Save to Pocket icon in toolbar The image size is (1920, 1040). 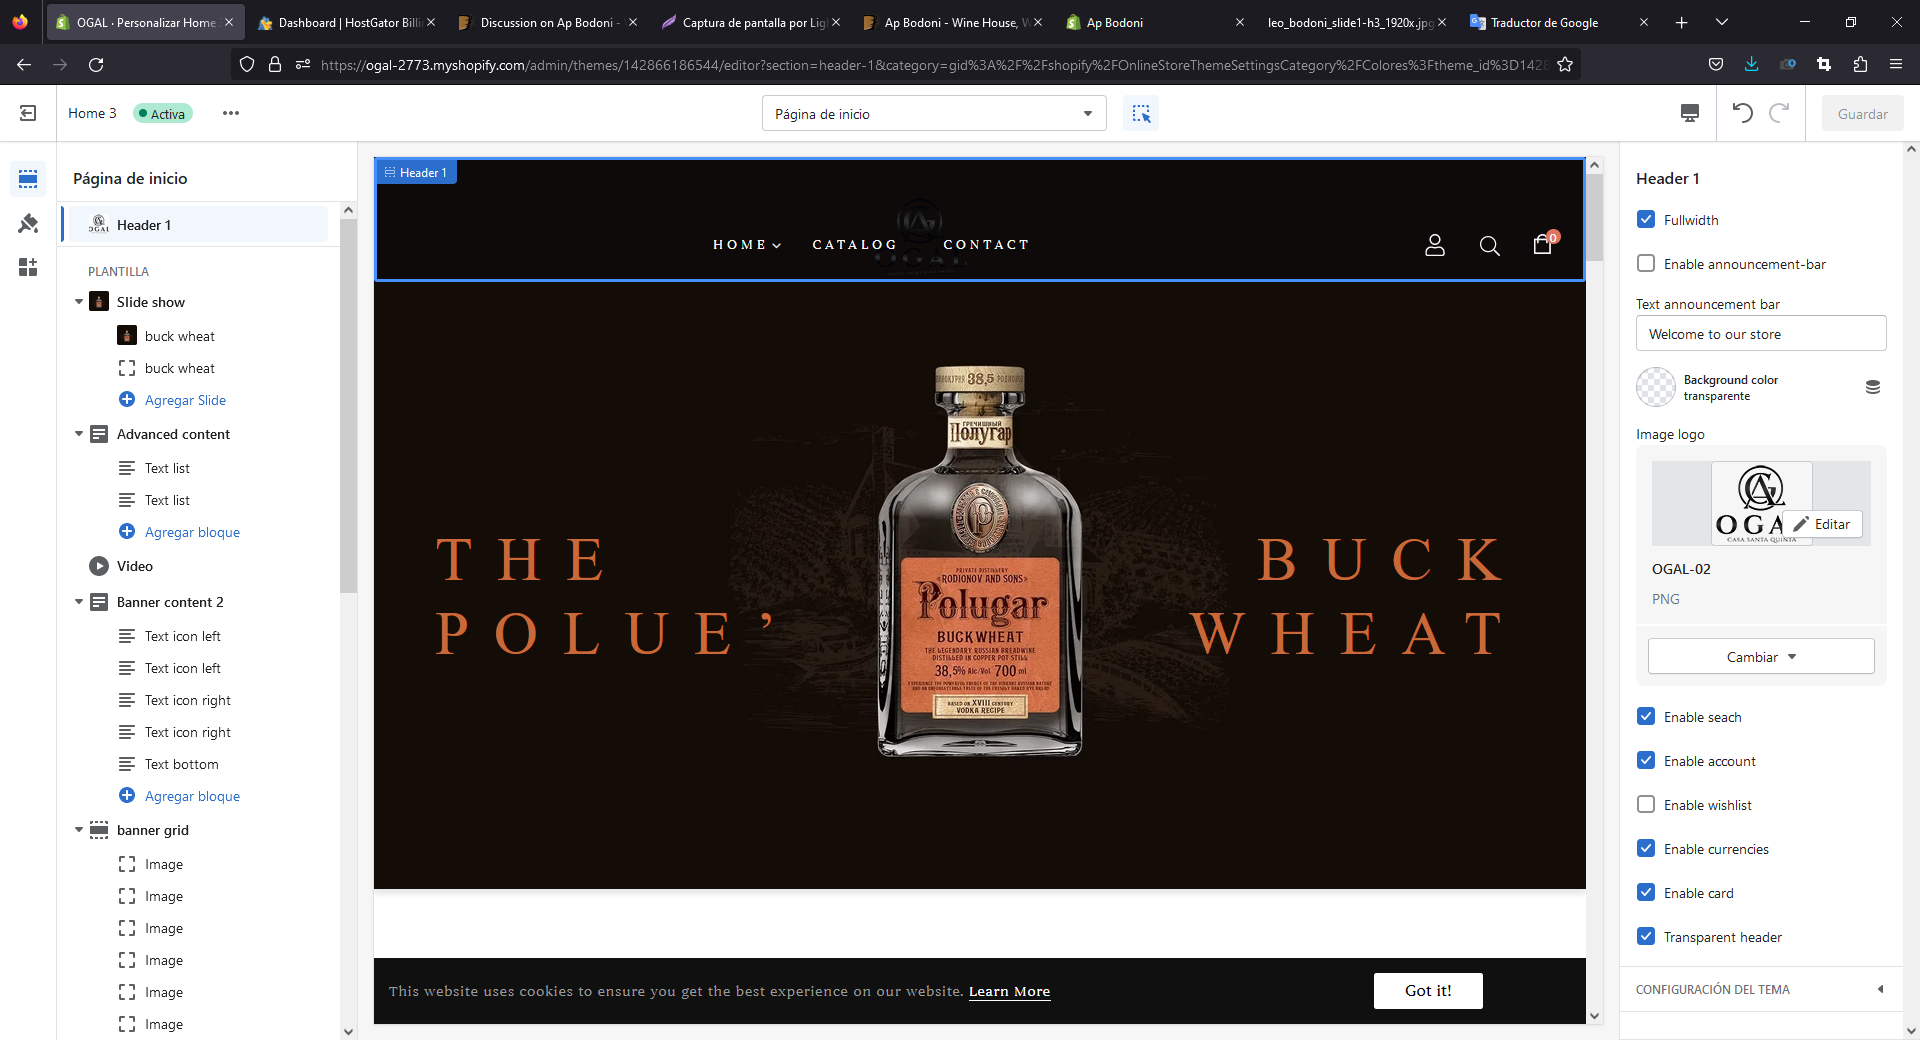point(1716,64)
